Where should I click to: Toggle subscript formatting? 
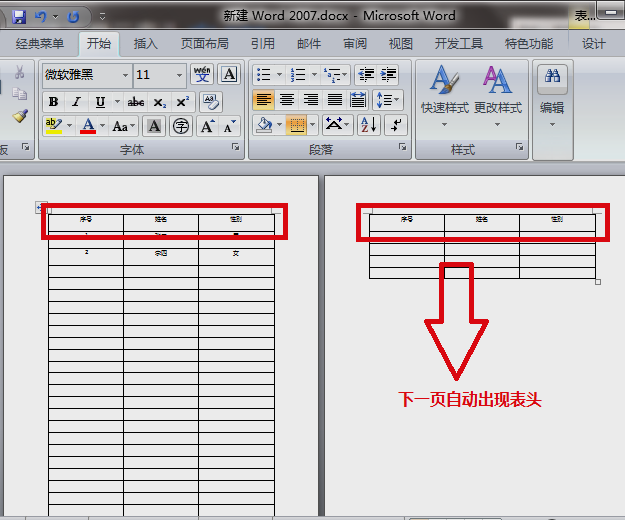(x=159, y=102)
